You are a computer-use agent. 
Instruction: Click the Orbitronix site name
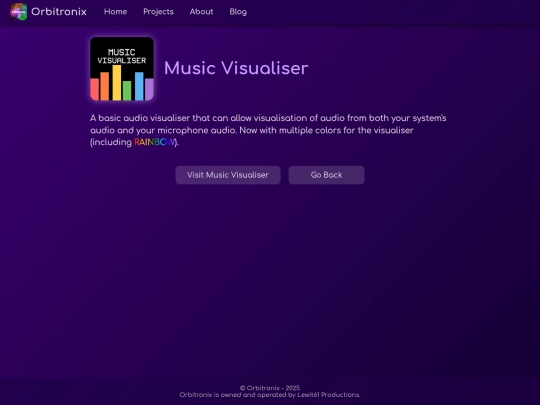[59, 12]
